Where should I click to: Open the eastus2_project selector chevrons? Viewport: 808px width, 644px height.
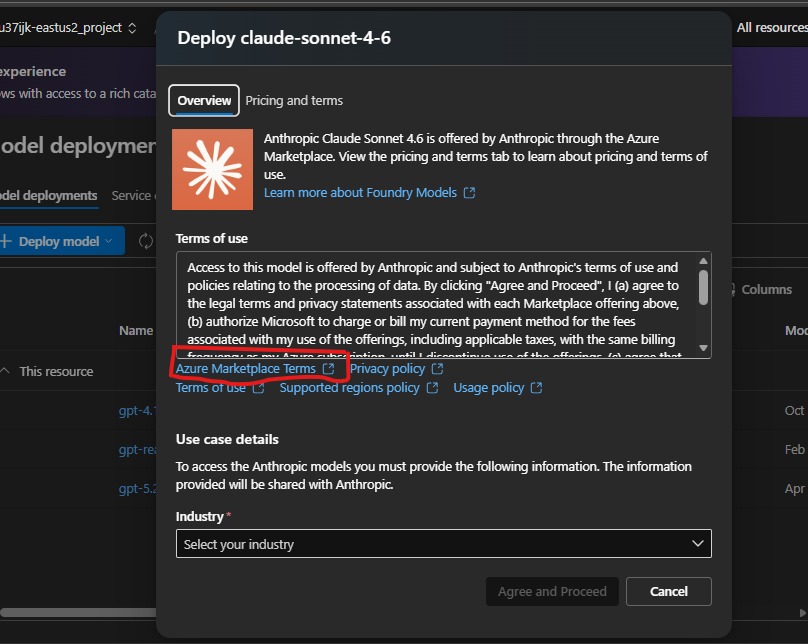pos(132,28)
